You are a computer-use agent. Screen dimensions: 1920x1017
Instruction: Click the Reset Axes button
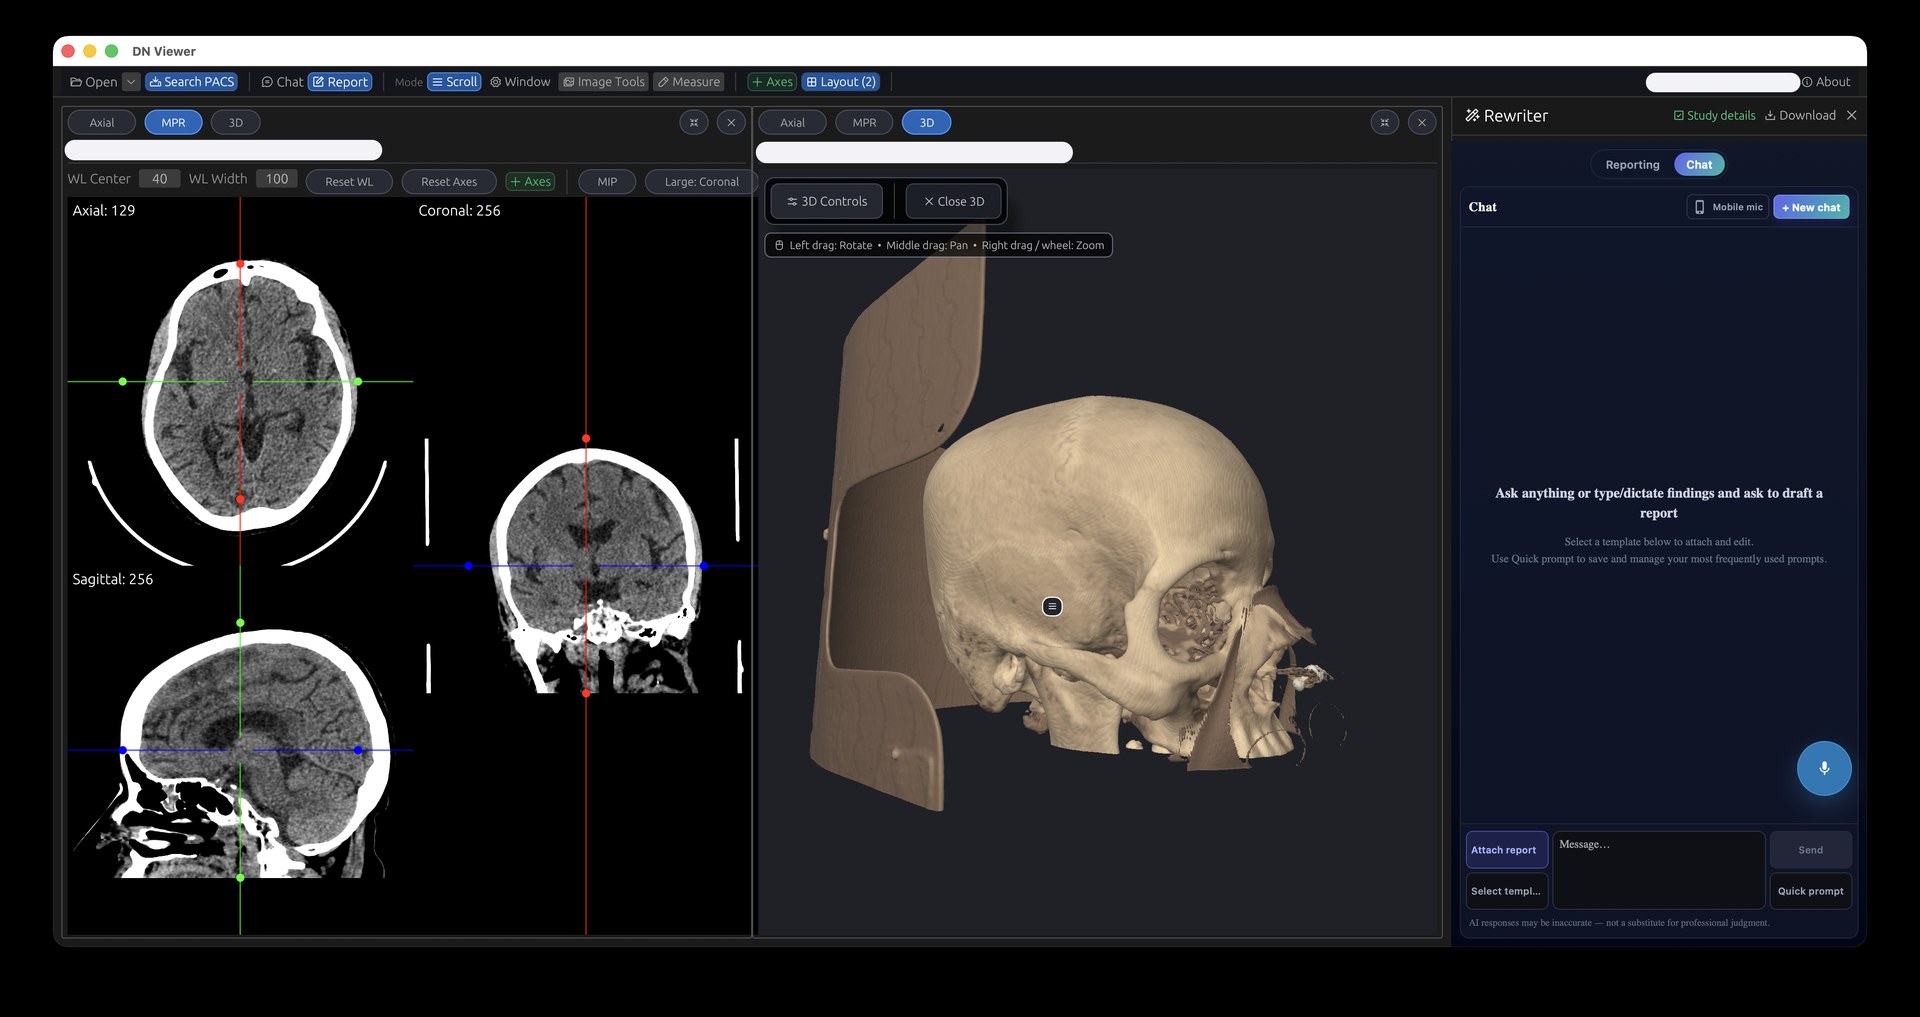(449, 182)
